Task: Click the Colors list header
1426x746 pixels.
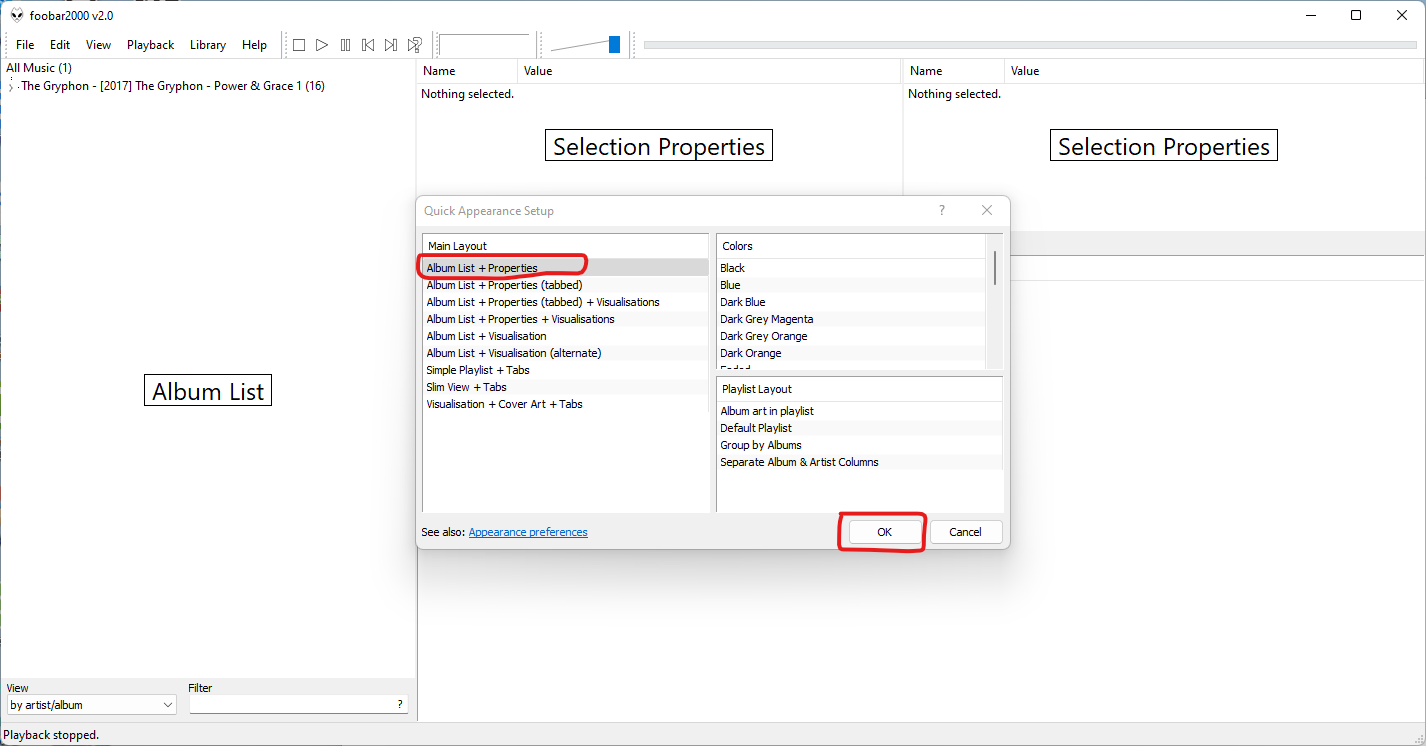Action: [851, 246]
